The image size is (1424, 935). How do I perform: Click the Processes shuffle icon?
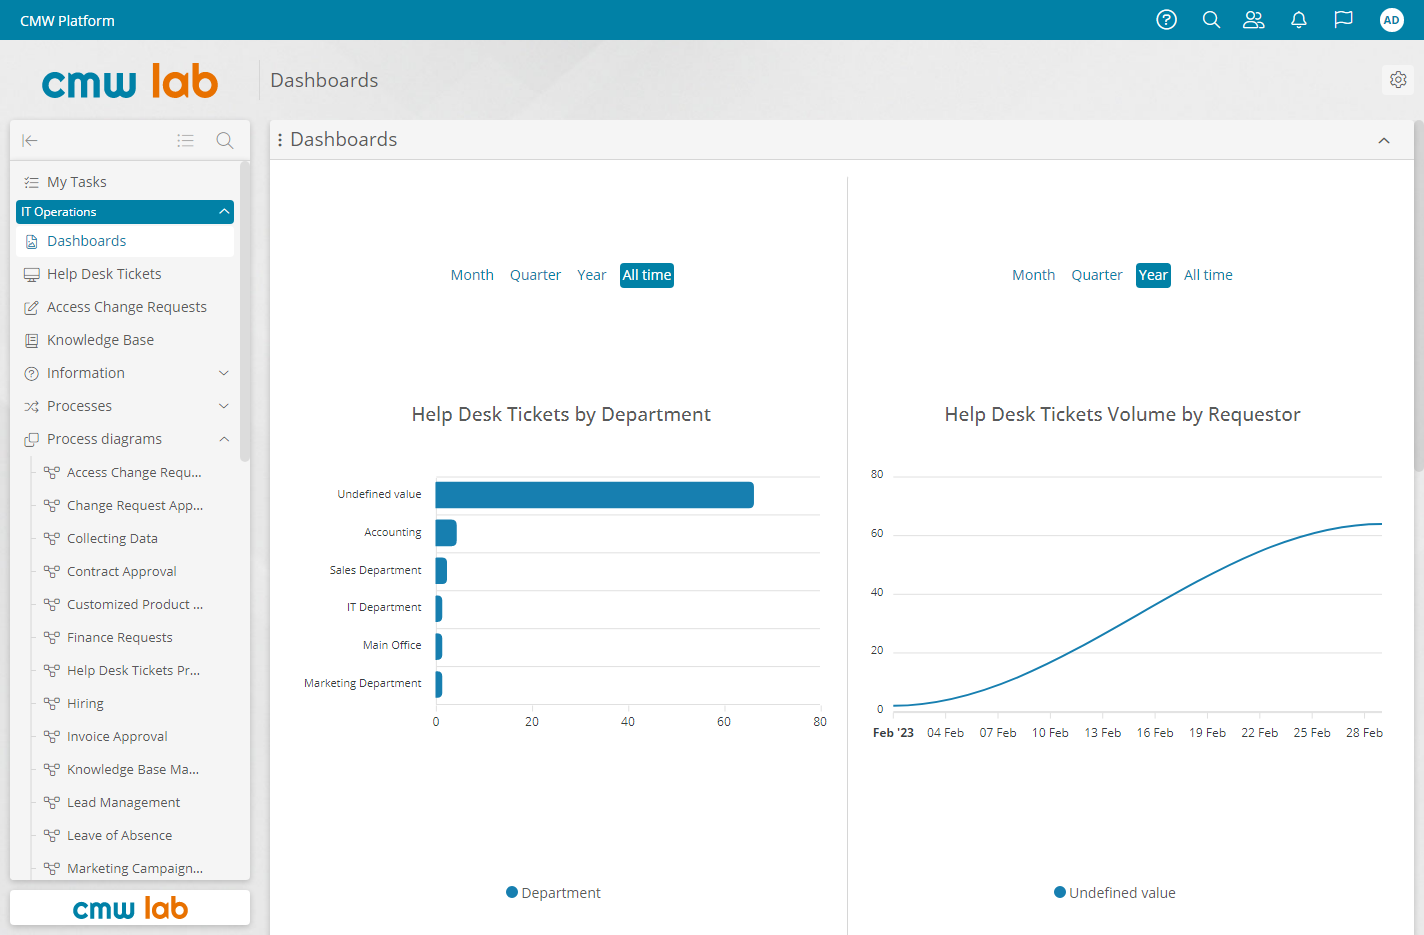pos(31,406)
